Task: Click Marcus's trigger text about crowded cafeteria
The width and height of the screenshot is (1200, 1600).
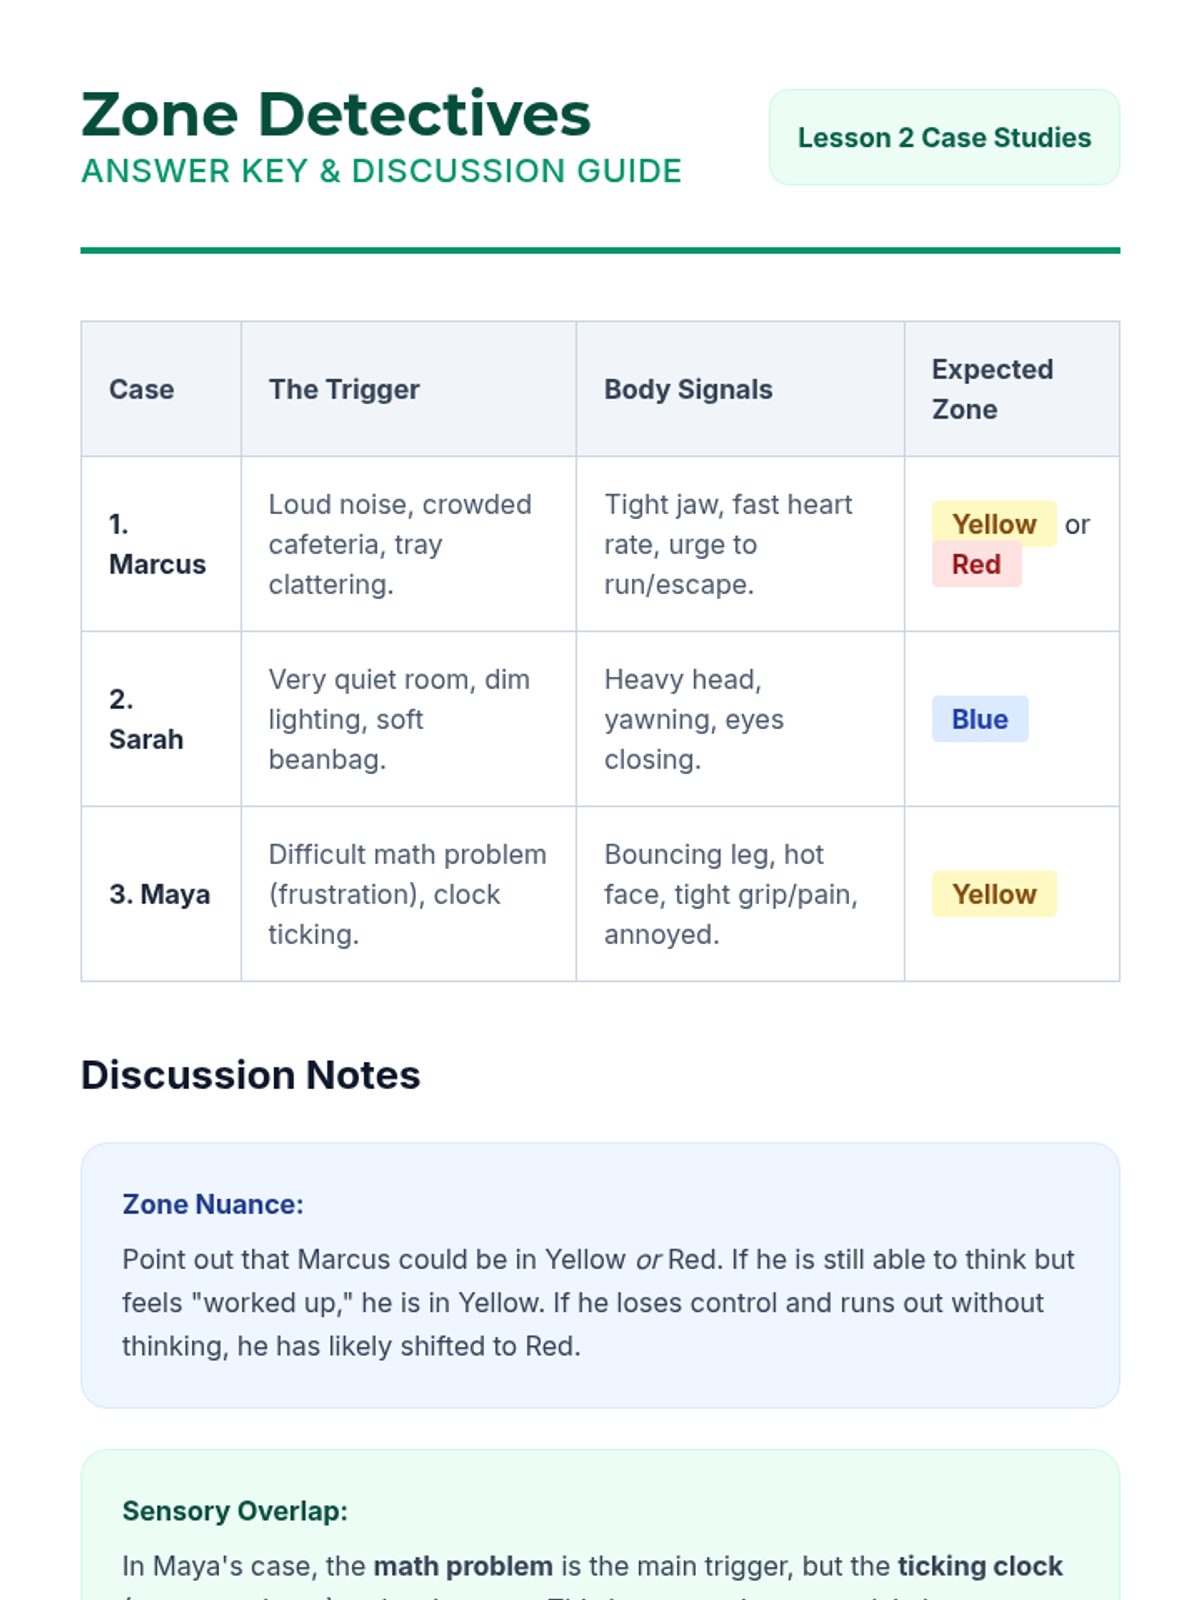Action: tap(399, 544)
